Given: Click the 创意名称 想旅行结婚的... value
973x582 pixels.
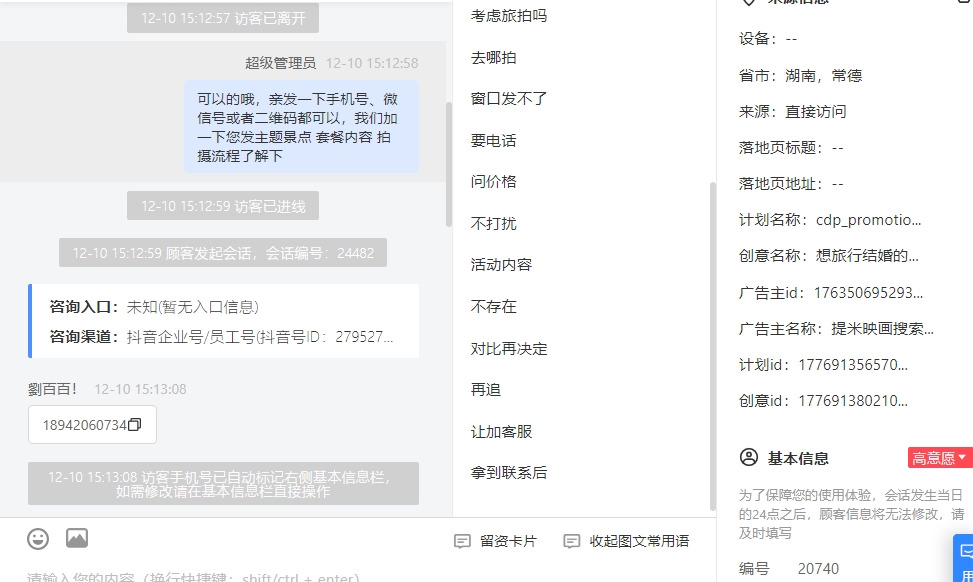Looking at the screenshot, I should [867, 256].
